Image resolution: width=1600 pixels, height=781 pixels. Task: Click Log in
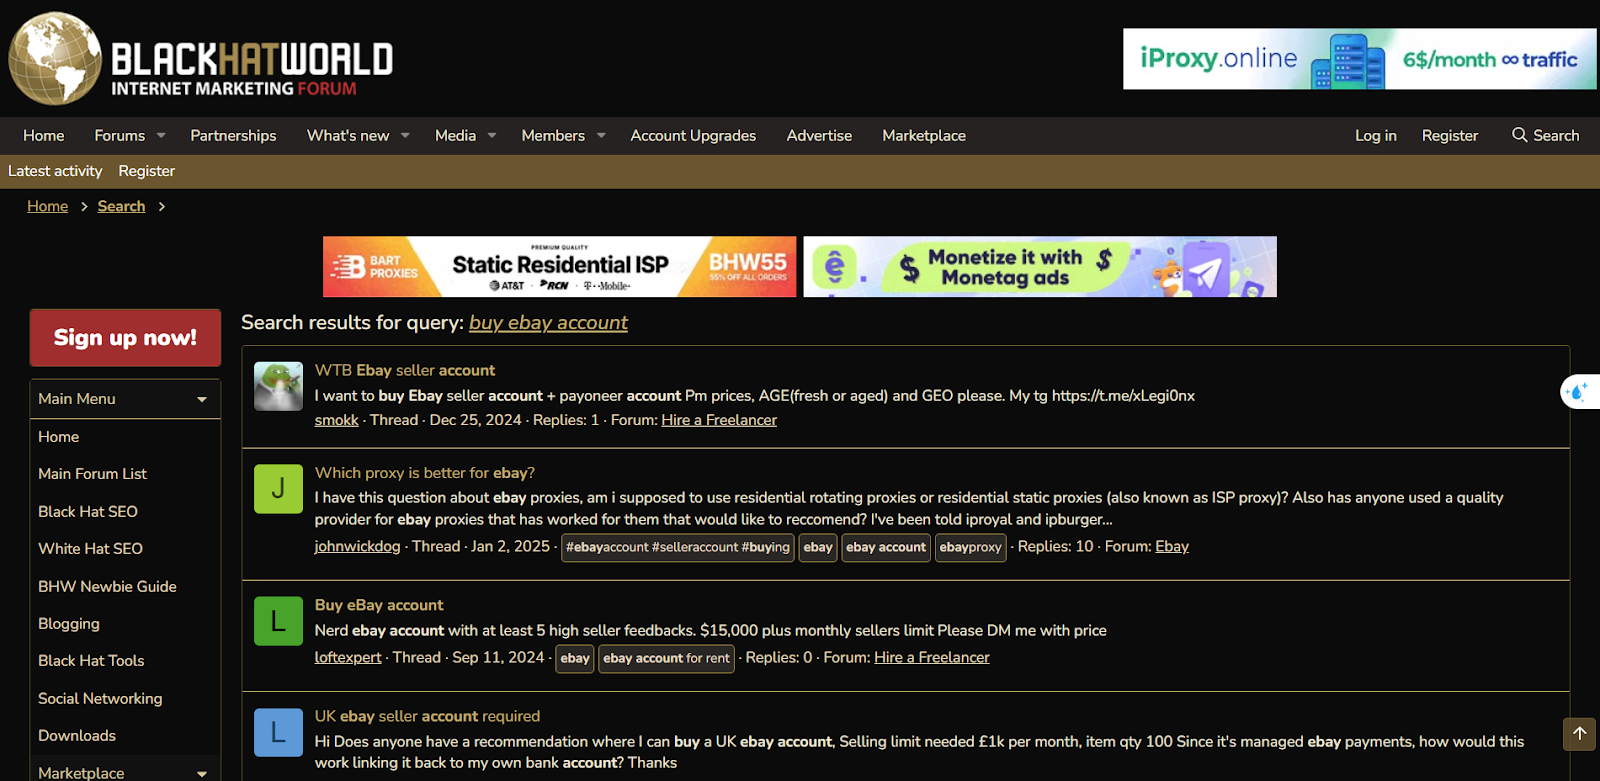click(x=1376, y=135)
